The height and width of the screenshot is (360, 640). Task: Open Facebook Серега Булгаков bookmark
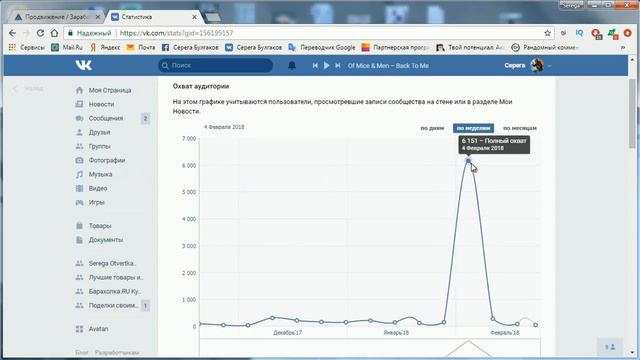(190, 47)
